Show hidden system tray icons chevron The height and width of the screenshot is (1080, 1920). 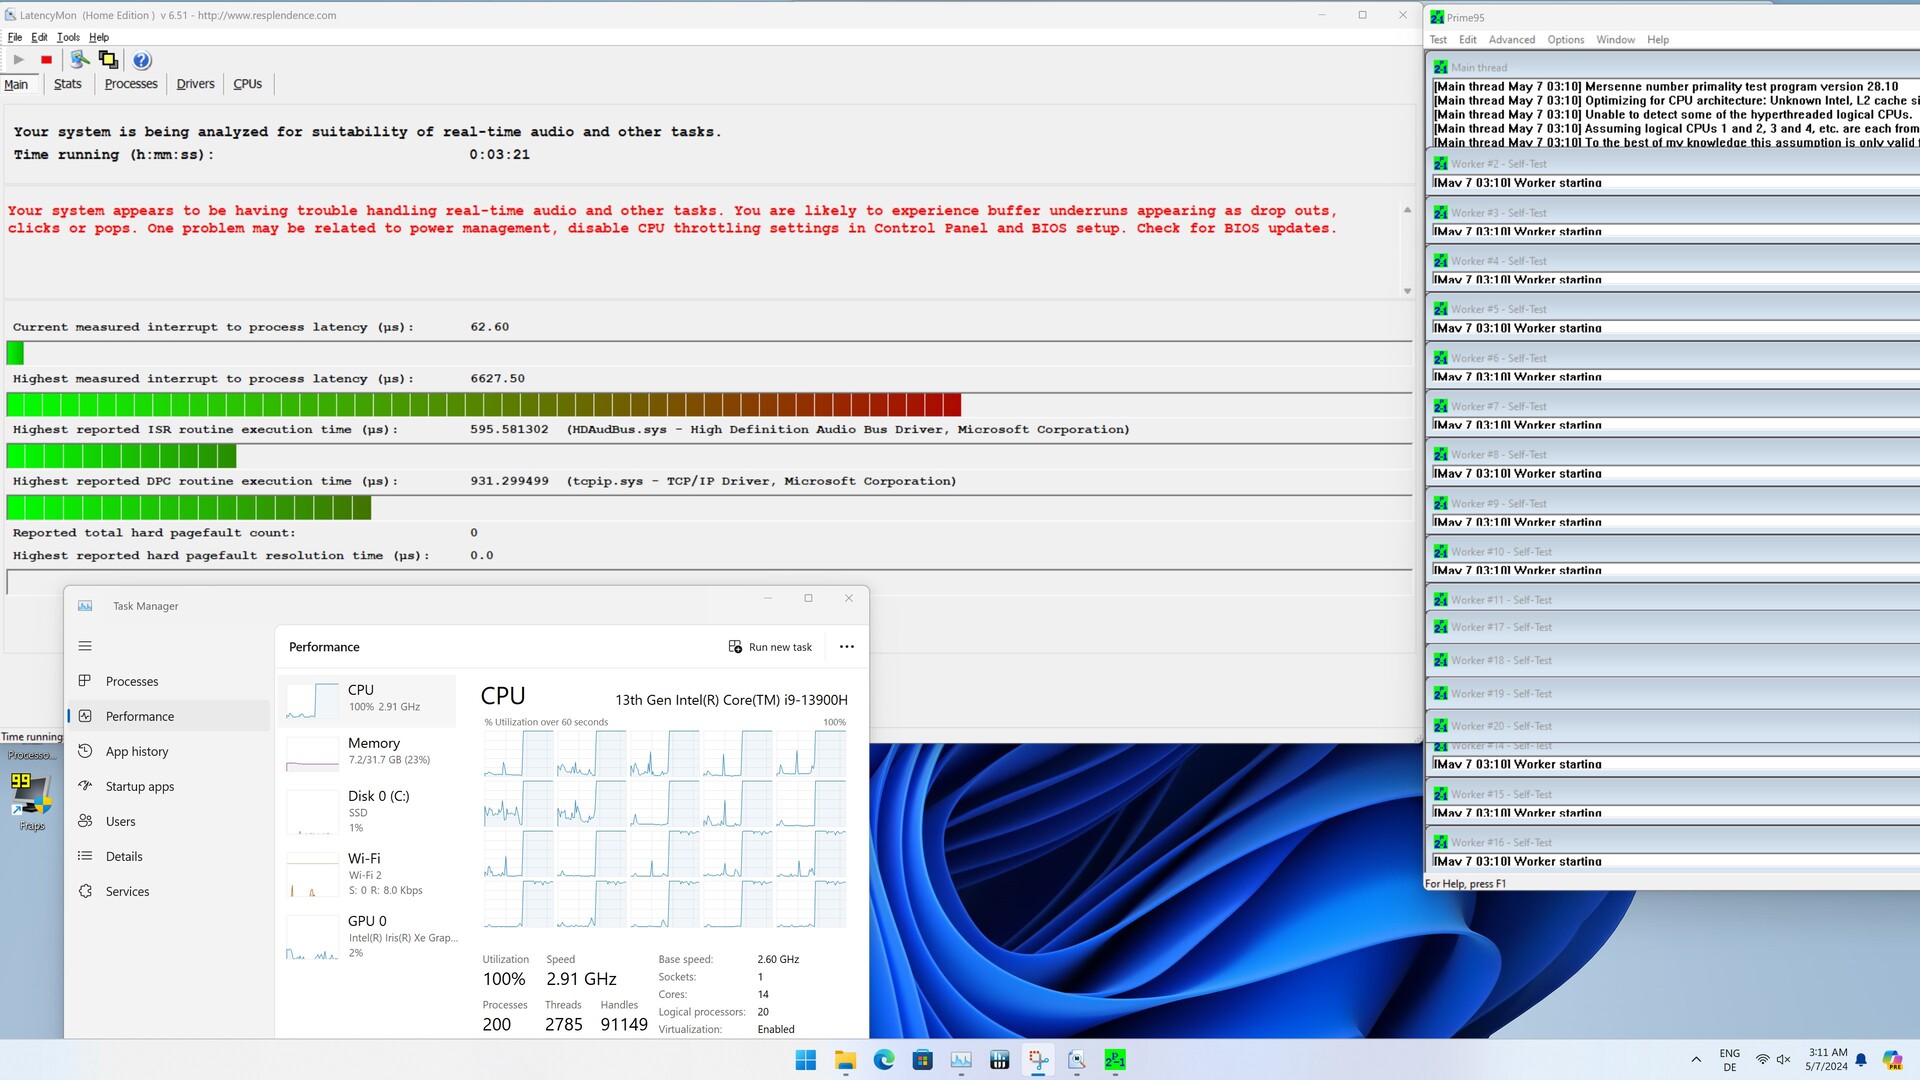pos(1696,1060)
